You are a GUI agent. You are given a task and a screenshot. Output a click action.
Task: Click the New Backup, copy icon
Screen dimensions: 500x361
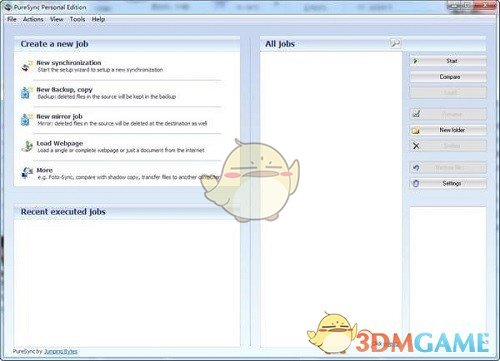coord(27,93)
